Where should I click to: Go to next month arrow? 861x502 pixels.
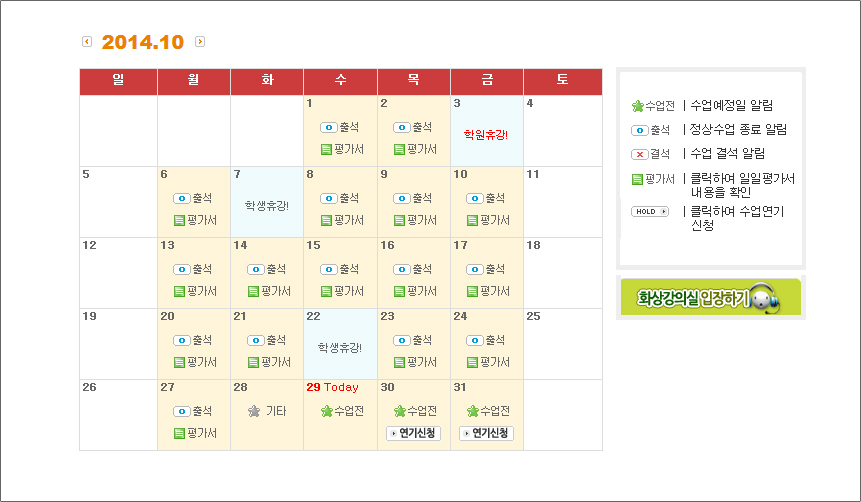click(x=200, y=42)
